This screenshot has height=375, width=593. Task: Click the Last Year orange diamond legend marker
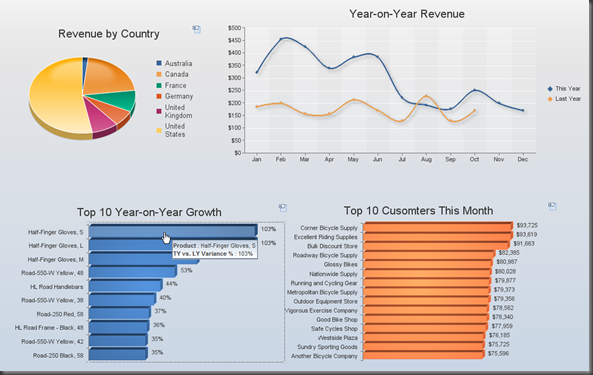tap(550, 99)
